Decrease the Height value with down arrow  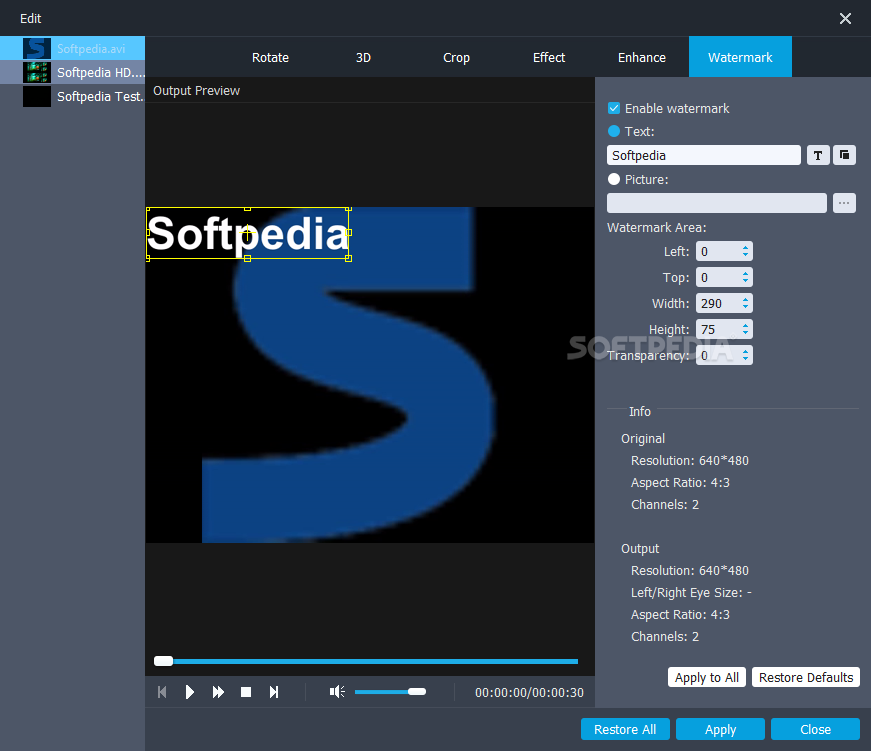745,333
